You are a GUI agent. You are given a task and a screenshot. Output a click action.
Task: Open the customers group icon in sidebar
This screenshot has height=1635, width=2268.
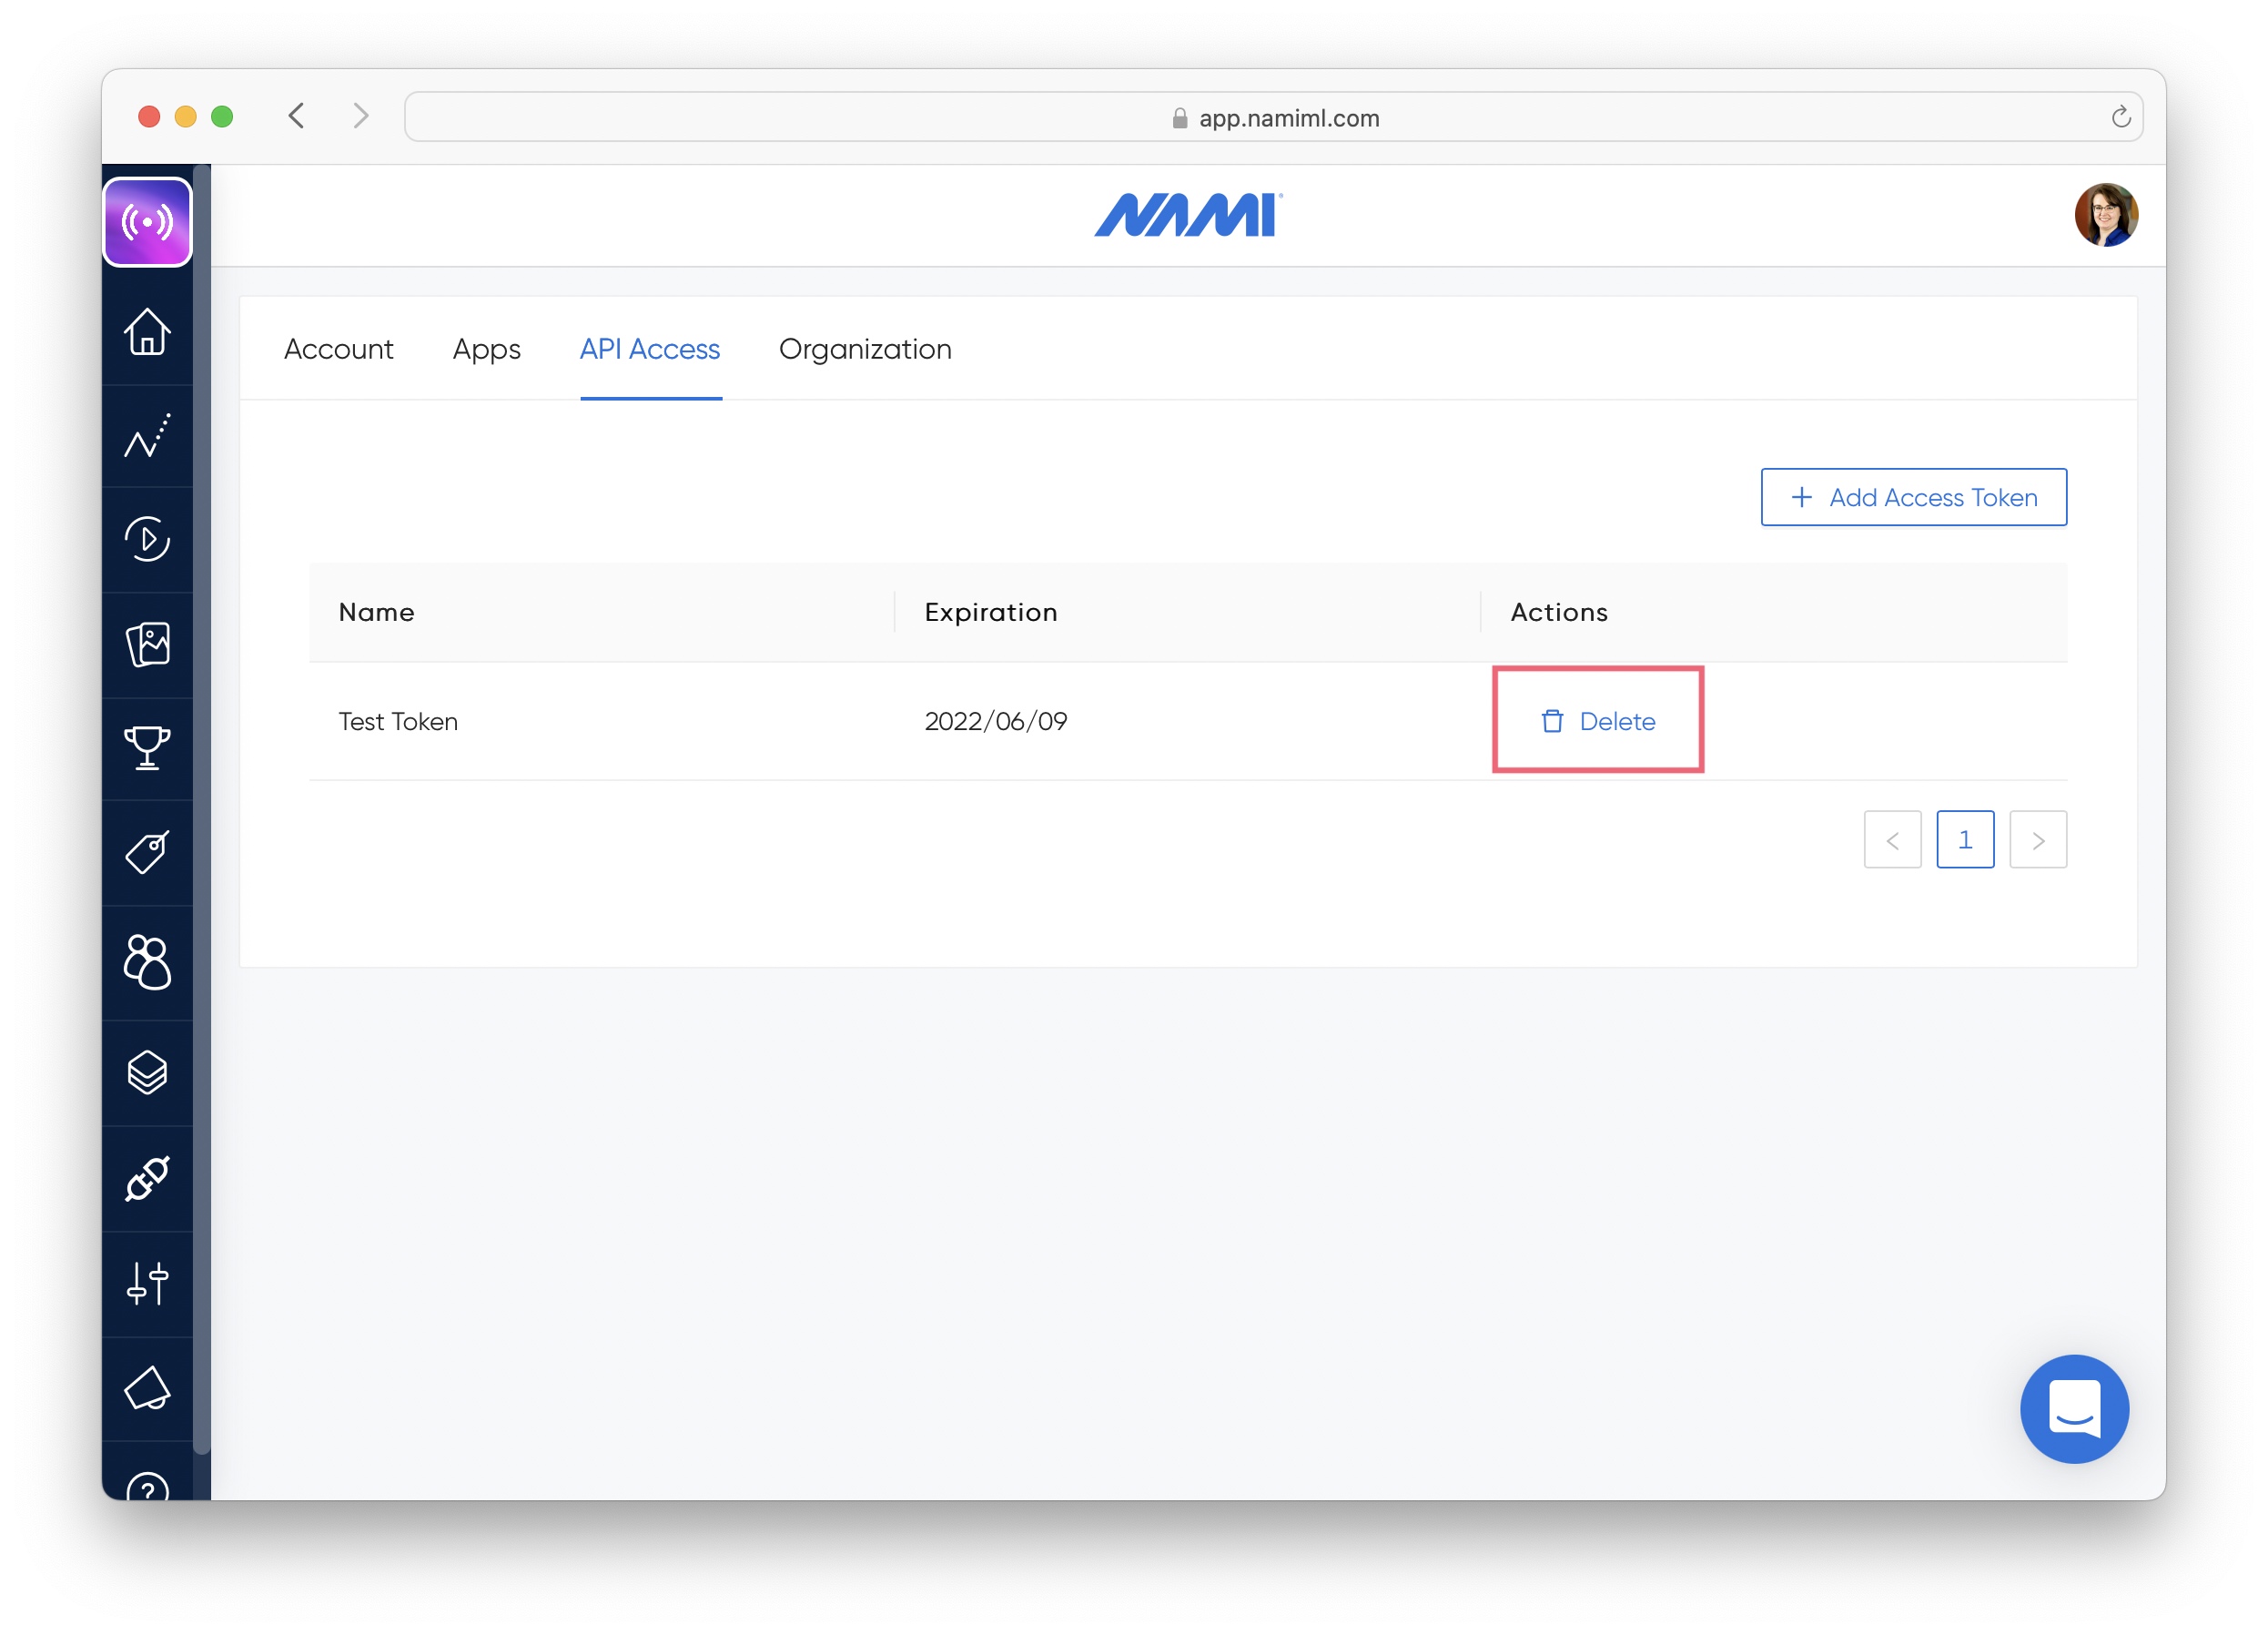pos(147,962)
